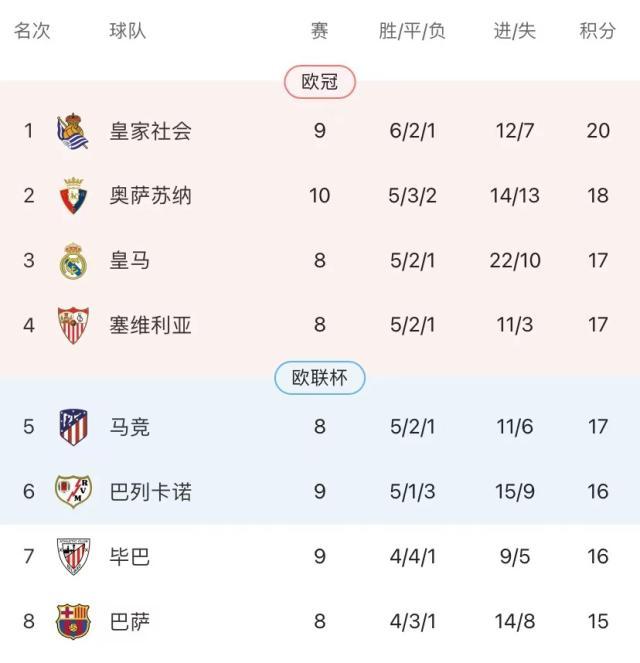The width and height of the screenshot is (640, 663).
Task: Click the 名次 column header
Action: coord(31,31)
